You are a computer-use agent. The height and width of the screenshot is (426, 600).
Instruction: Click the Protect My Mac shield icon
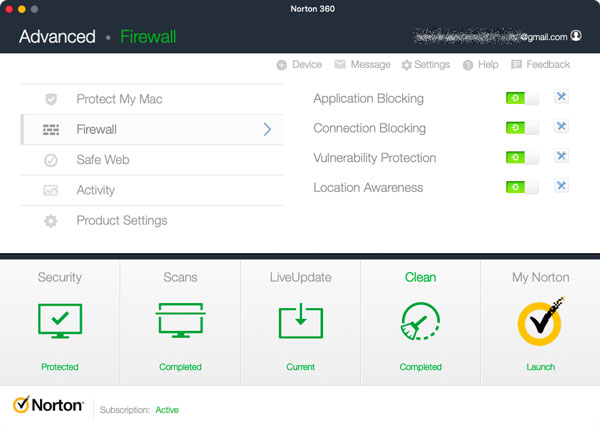tap(51, 99)
